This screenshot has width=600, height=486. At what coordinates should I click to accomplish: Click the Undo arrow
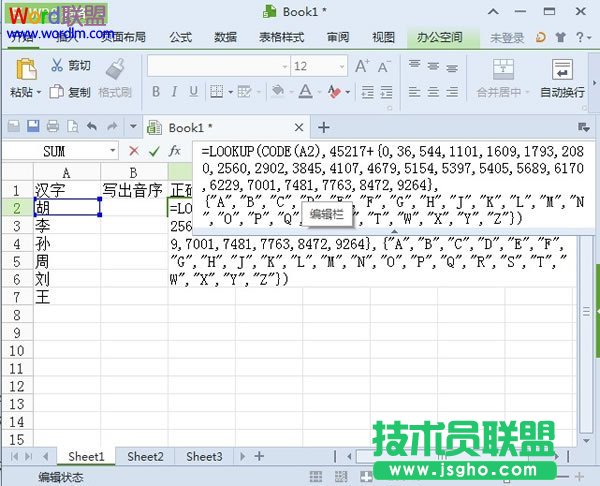coord(92,126)
